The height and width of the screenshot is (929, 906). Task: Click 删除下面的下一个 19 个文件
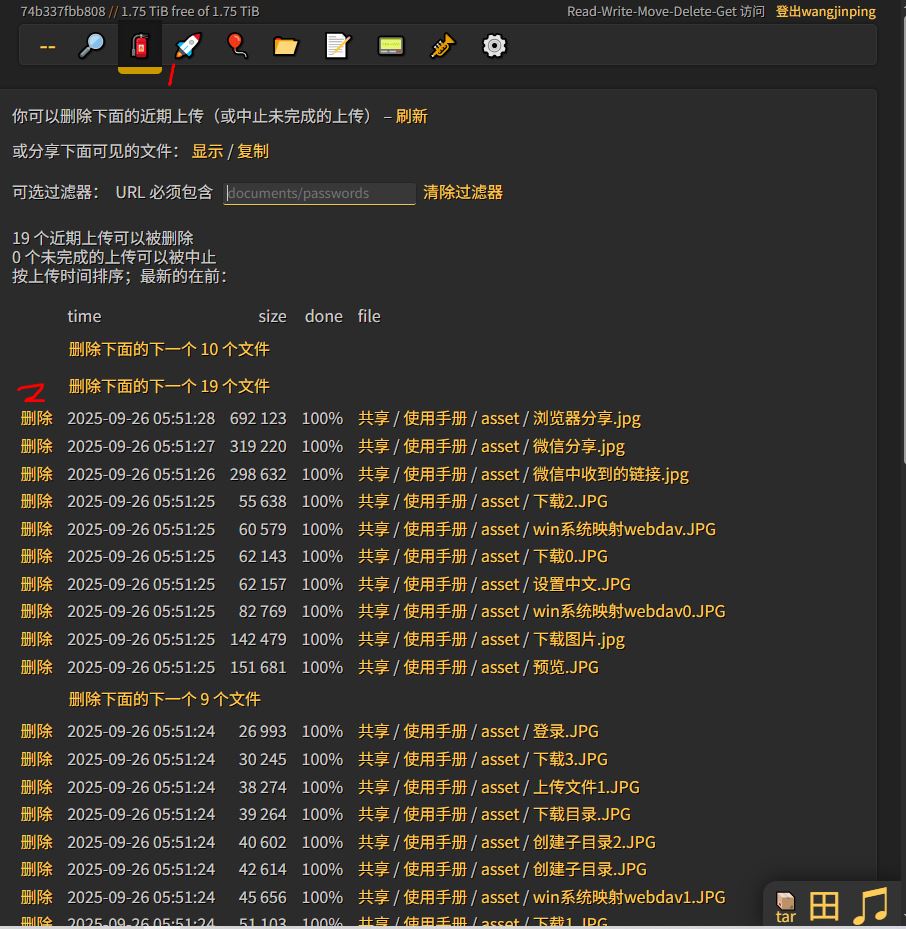click(169, 386)
